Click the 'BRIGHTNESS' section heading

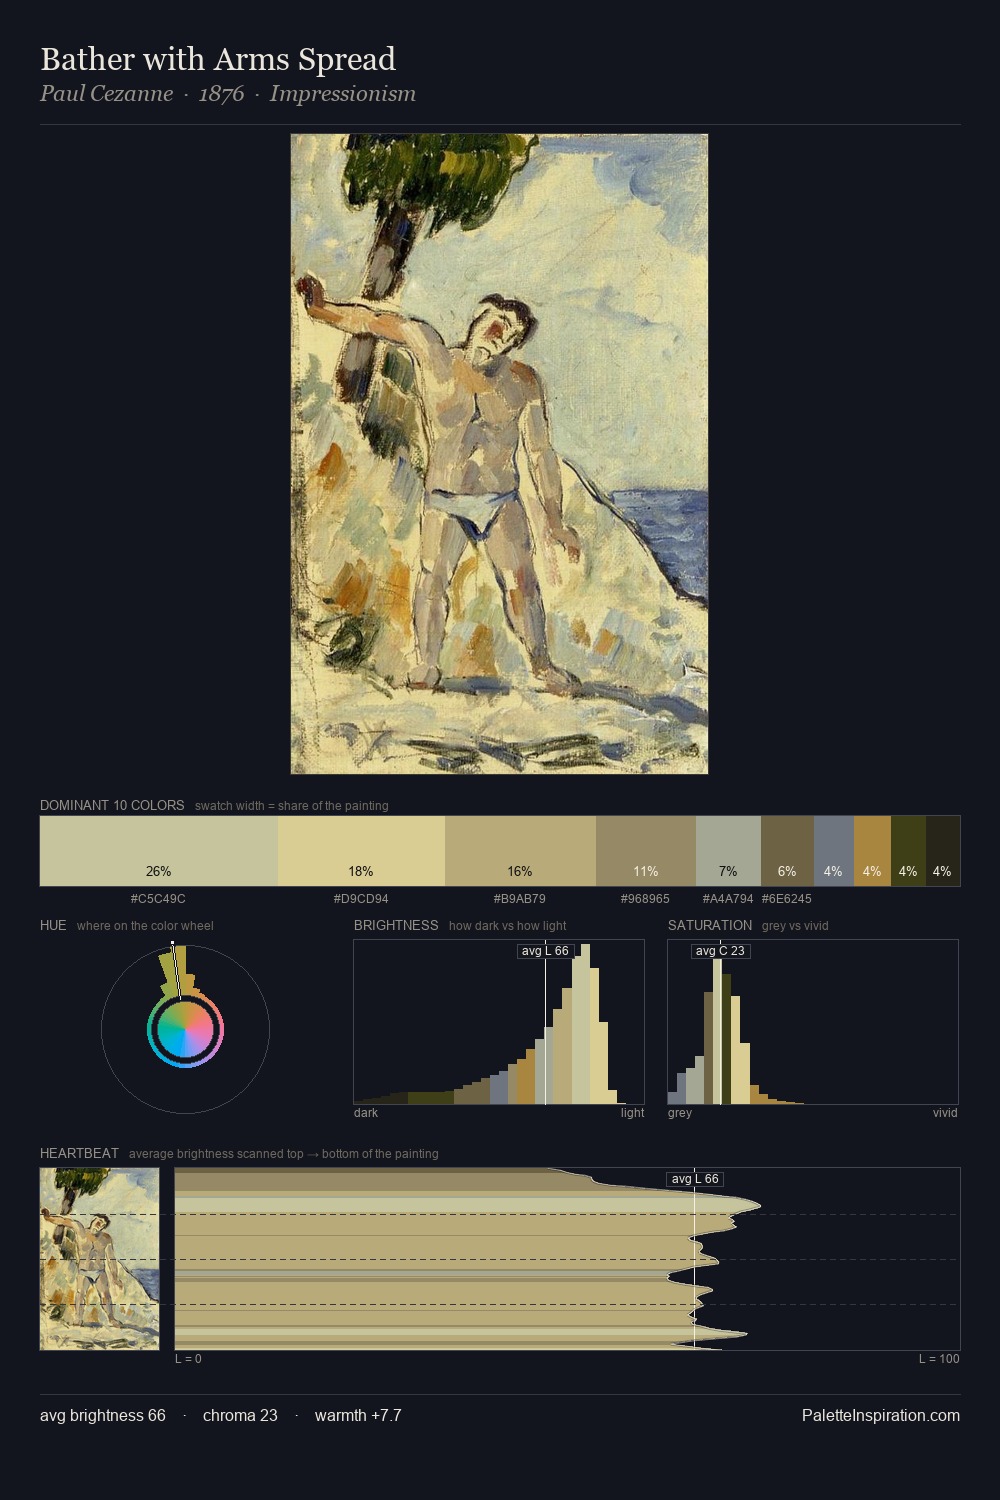[396, 925]
